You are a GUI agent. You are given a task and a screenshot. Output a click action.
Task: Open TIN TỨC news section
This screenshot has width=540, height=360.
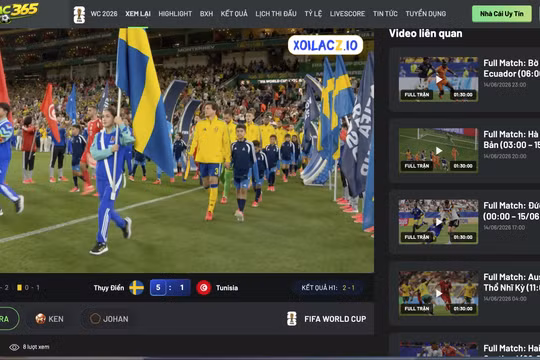pos(385,14)
